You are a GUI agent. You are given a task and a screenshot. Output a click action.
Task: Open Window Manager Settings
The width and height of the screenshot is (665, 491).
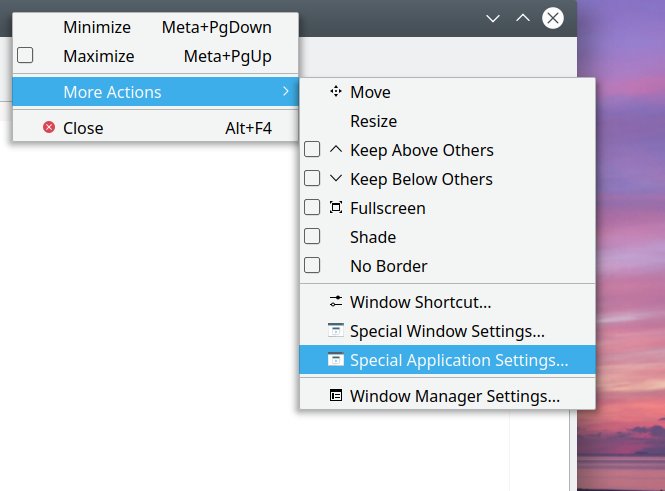point(454,395)
